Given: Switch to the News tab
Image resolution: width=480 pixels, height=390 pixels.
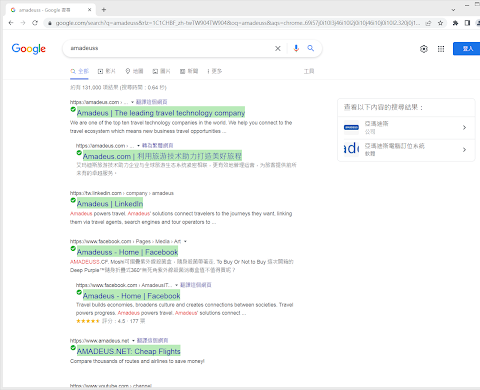Looking at the screenshot, I should point(189,71).
